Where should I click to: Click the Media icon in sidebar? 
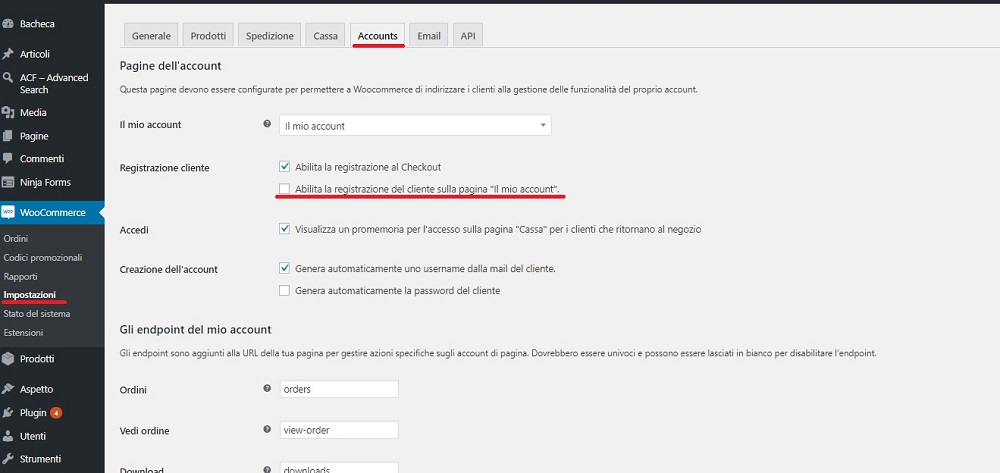click(x=8, y=113)
